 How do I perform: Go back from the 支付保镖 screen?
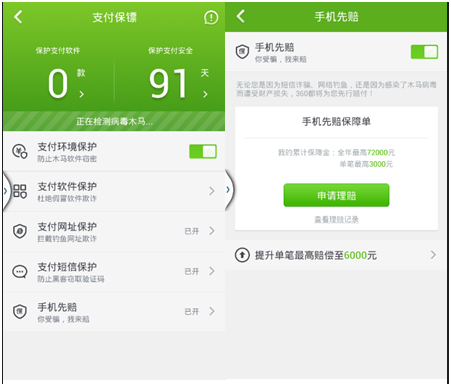(18, 17)
